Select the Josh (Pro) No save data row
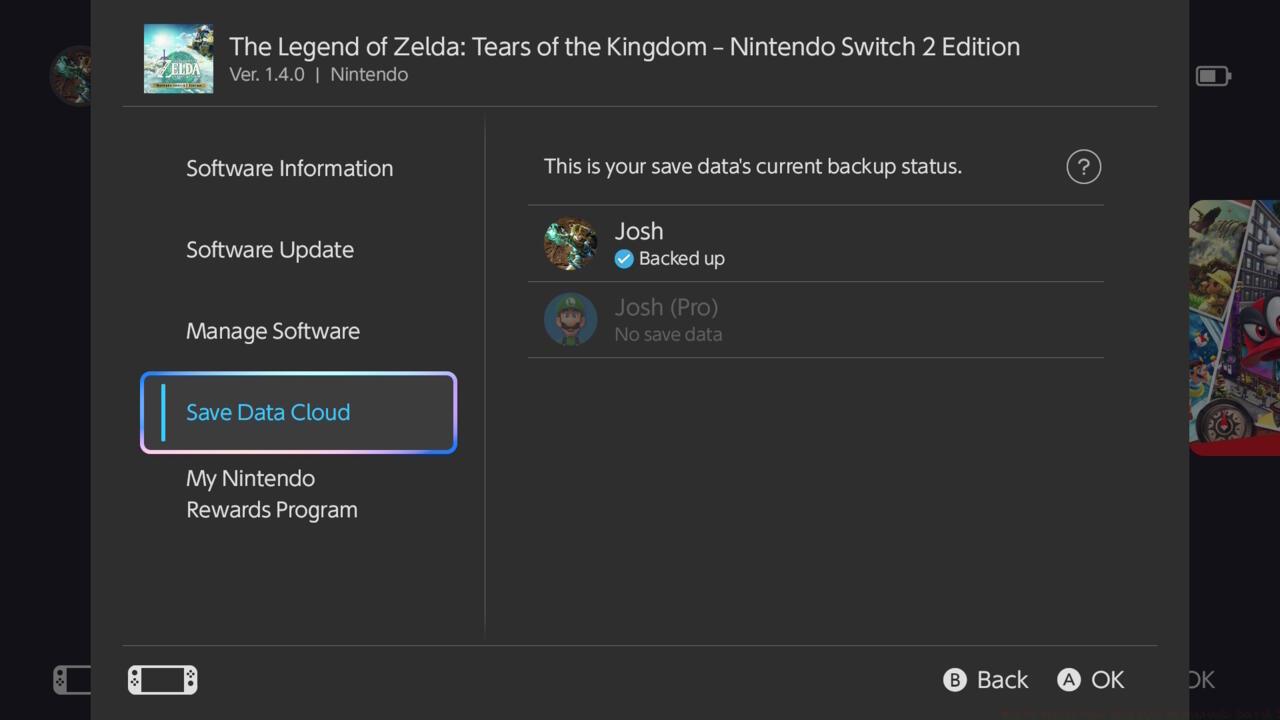Image resolution: width=1280 pixels, height=720 pixels. point(815,320)
